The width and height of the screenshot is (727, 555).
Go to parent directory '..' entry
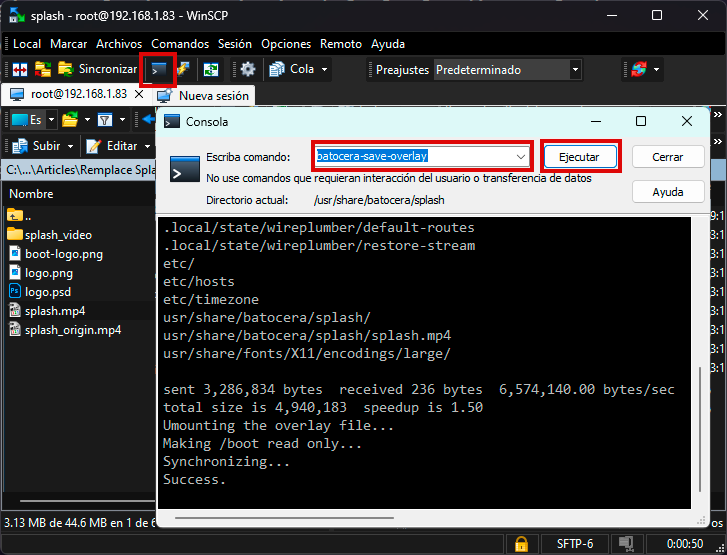coord(19,216)
